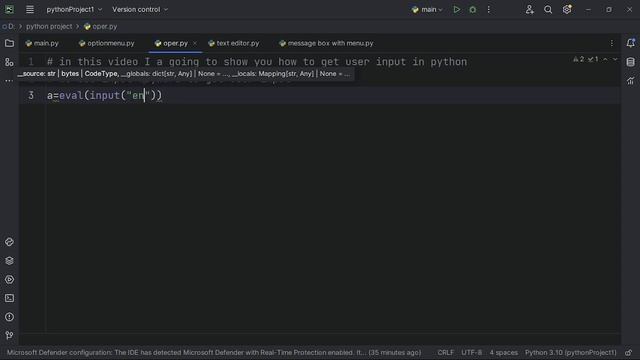Jump to previous highlighted error arrow

[605, 60]
